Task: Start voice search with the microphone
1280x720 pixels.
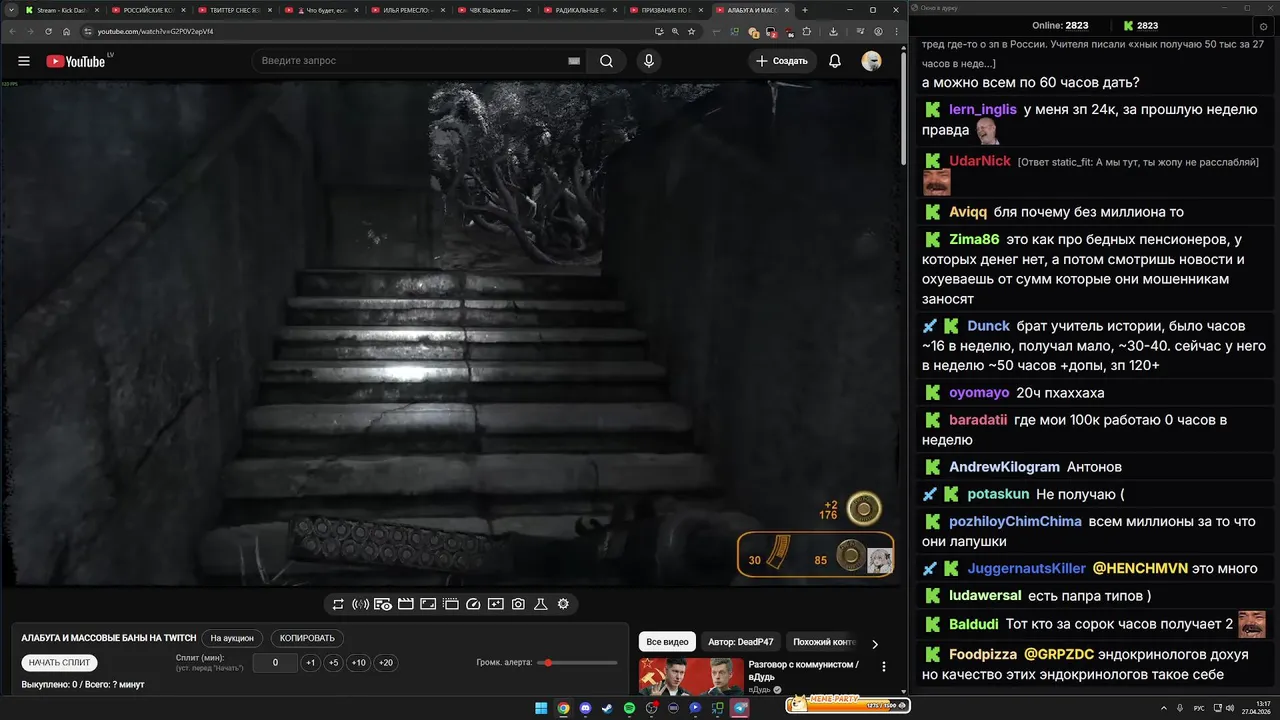Action: click(x=649, y=61)
